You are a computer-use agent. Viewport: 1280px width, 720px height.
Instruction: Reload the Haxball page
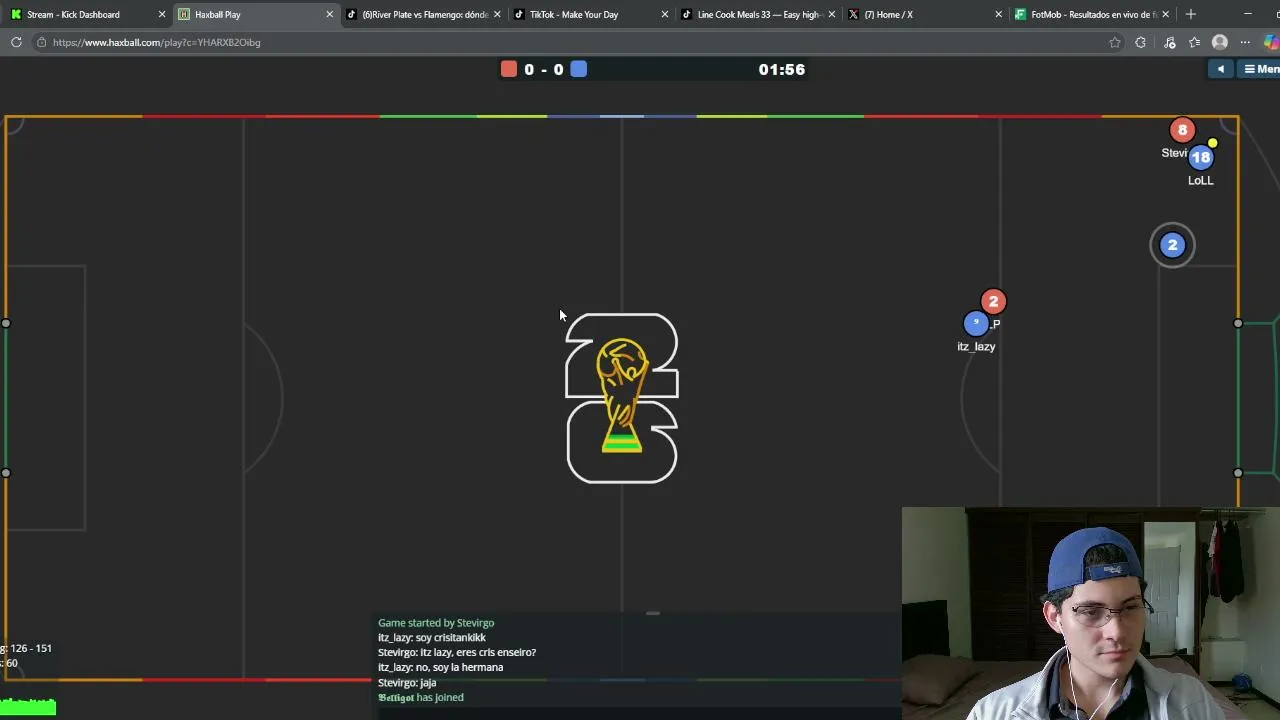[x=16, y=42]
